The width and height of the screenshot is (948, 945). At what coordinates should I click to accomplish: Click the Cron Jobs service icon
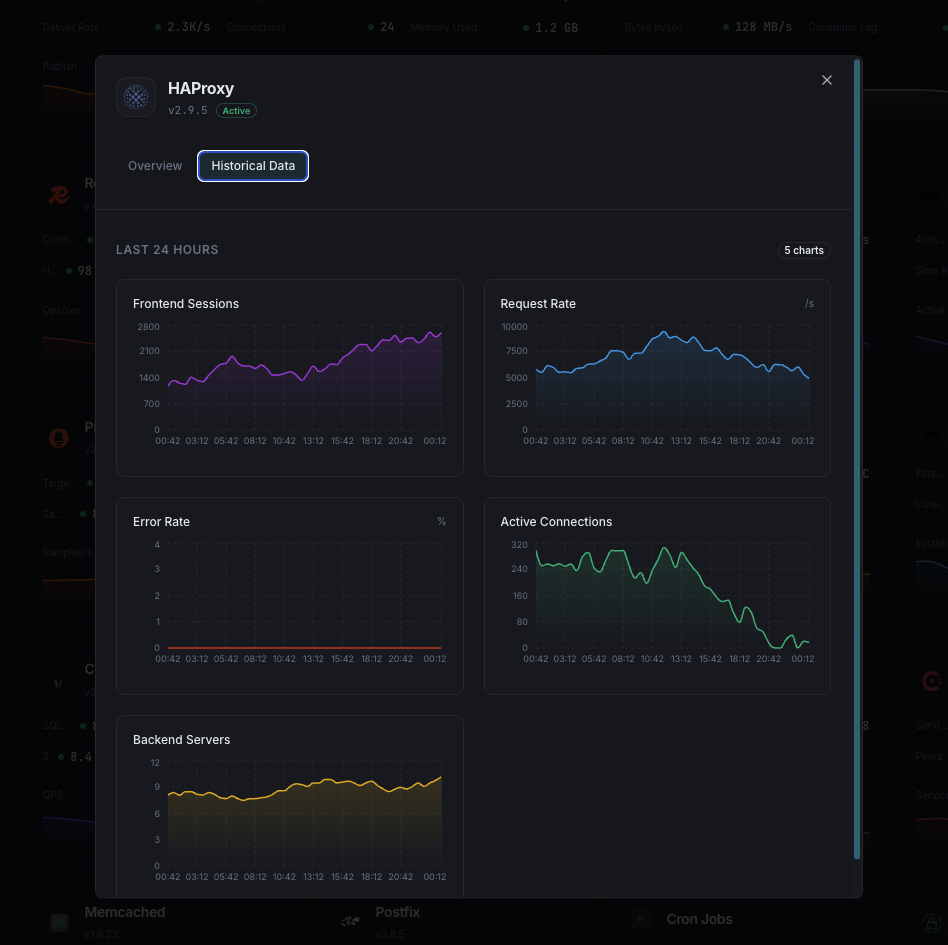click(639, 918)
